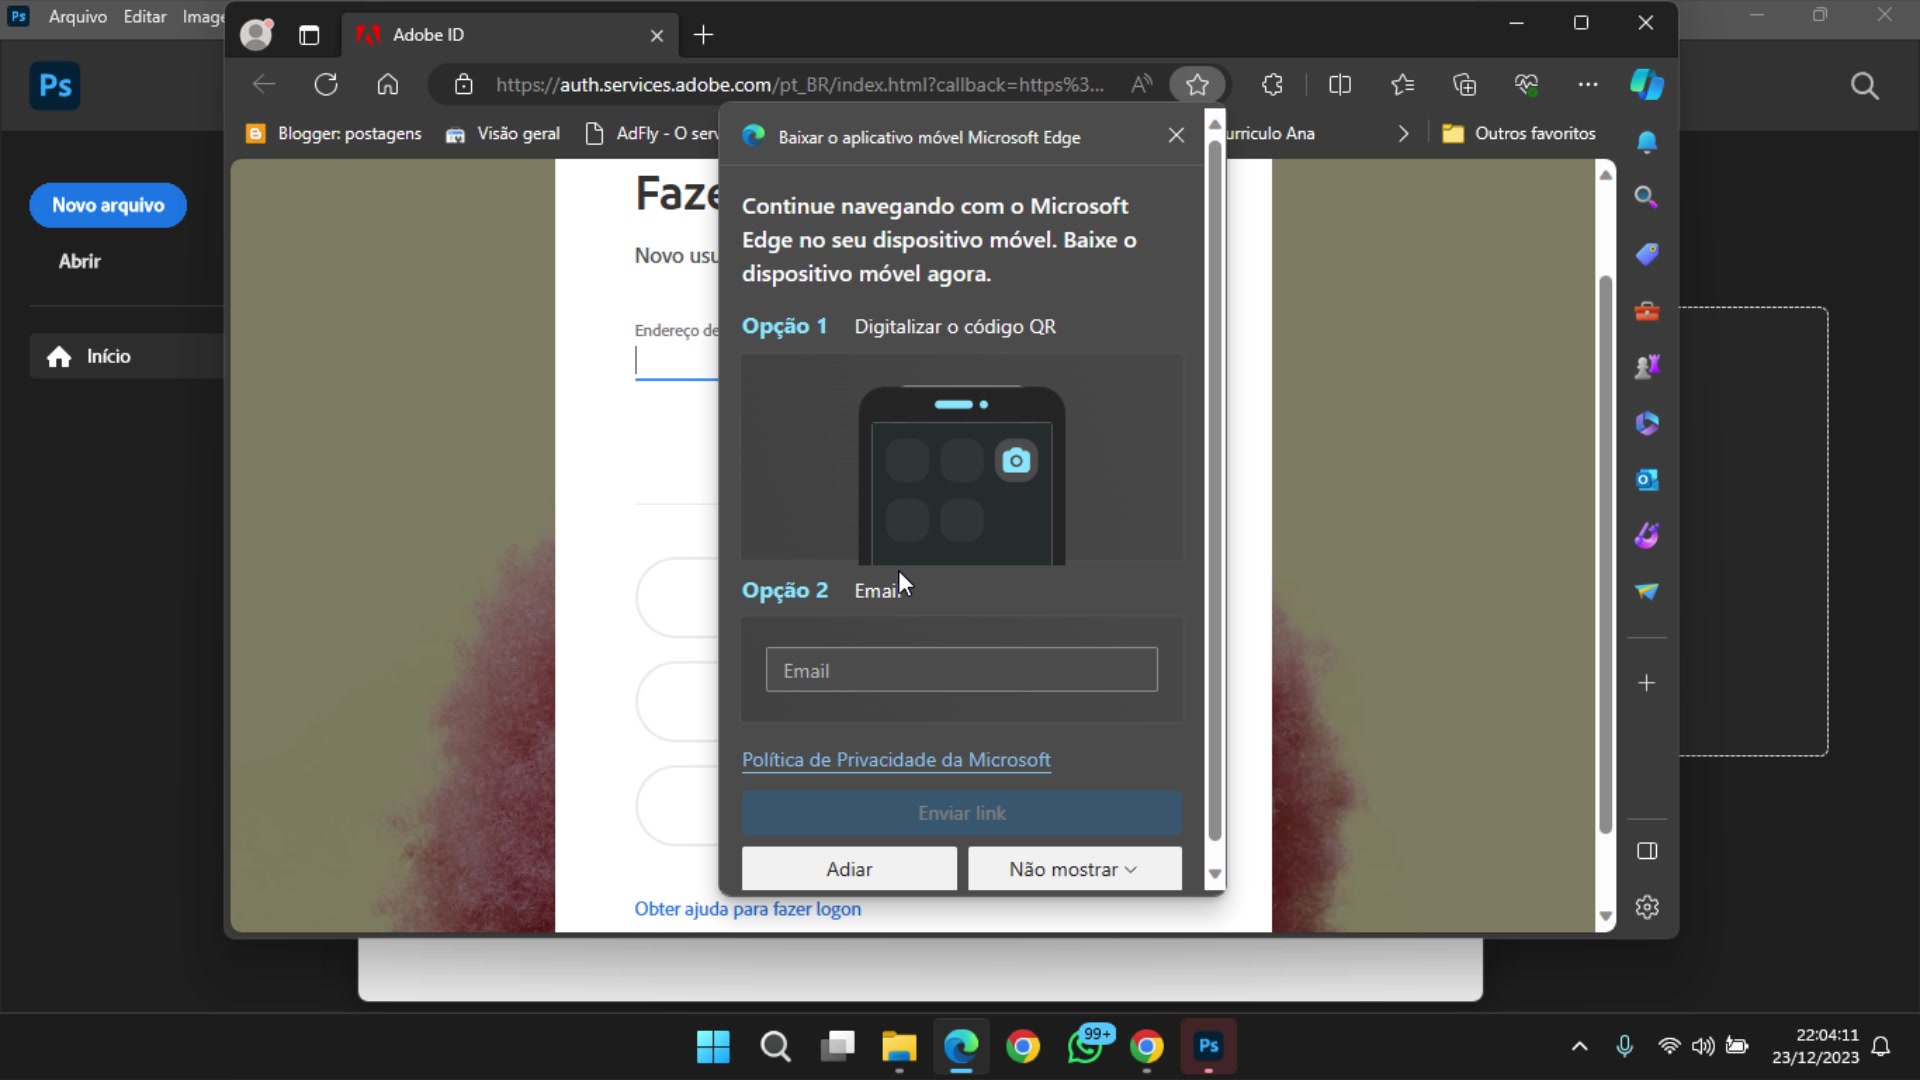Click the sidebar notifications bell

(1647, 142)
